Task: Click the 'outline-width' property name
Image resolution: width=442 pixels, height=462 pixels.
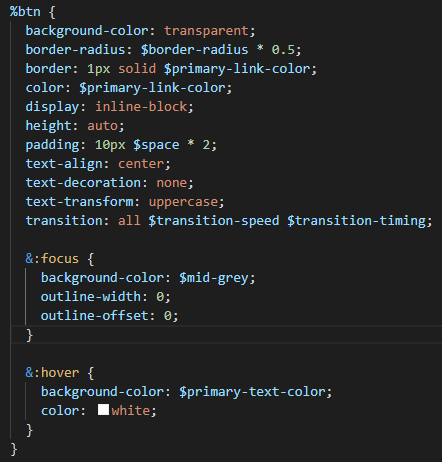Action: [91, 297]
